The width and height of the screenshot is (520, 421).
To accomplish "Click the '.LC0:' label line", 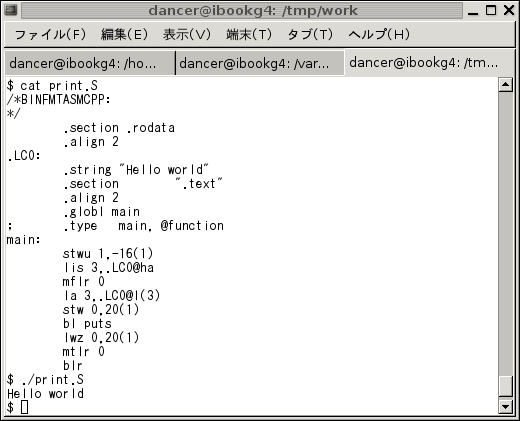I will [24, 156].
